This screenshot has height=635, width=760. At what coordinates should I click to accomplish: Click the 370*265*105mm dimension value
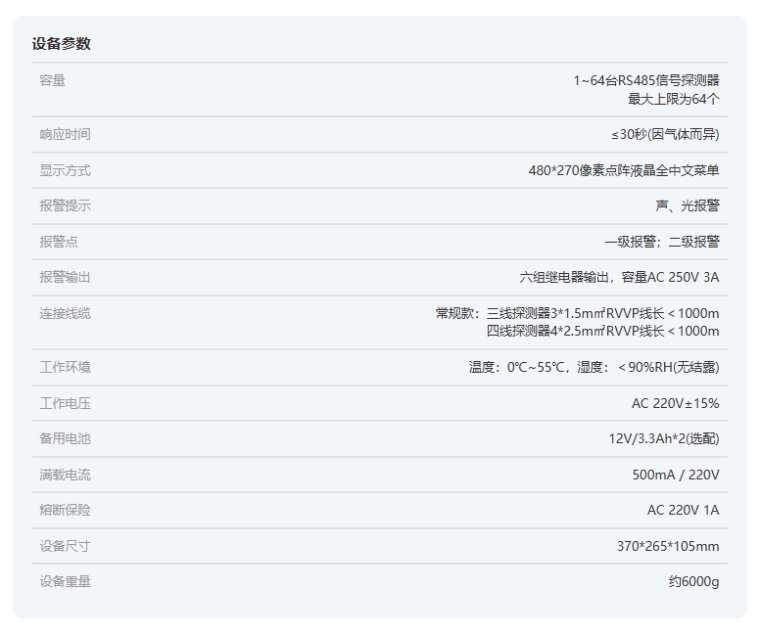click(668, 546)
